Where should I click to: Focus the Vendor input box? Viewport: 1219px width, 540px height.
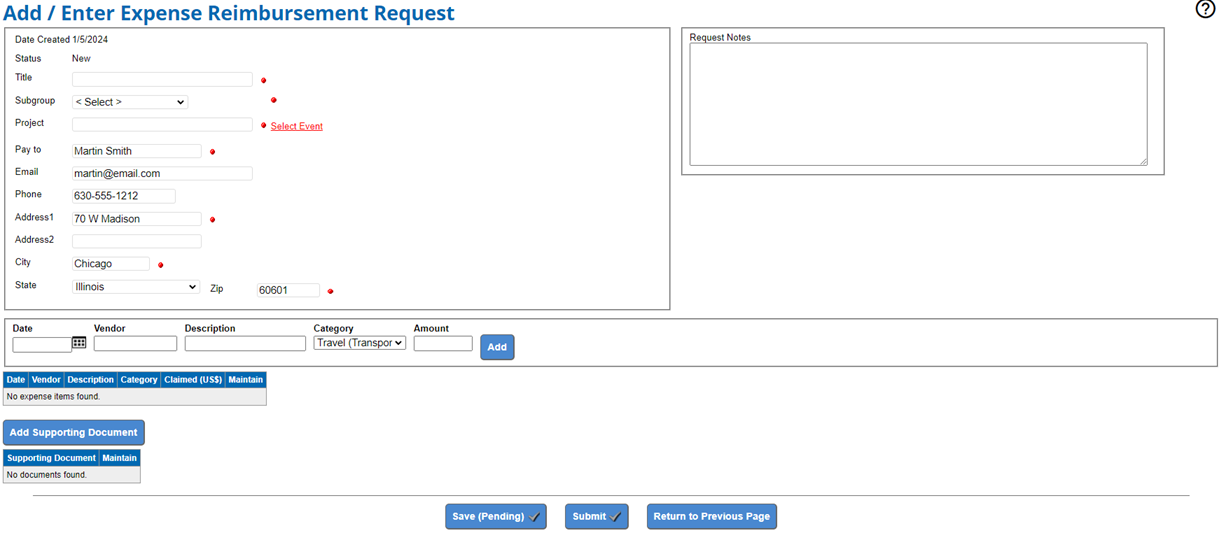coord(135,344)
